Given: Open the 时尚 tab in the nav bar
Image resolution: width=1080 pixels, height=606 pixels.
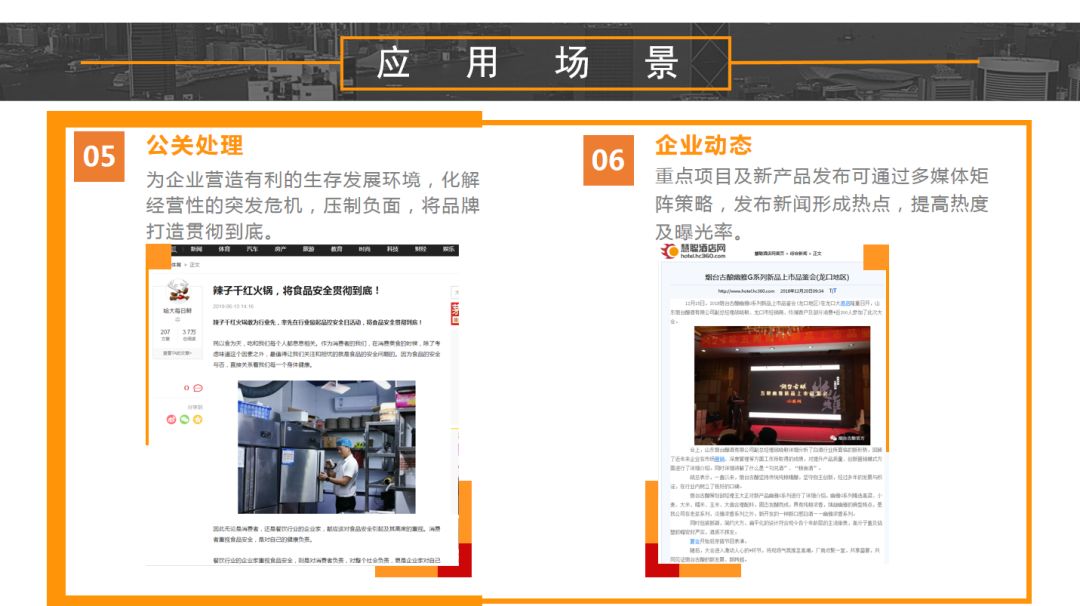Looking at the screenshot, I should [364, 249].
